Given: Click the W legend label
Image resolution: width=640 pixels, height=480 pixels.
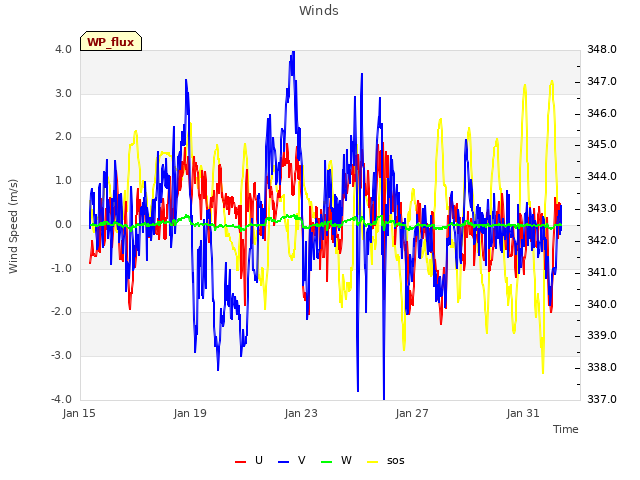Looking at the screenshot, I should 346,460.
